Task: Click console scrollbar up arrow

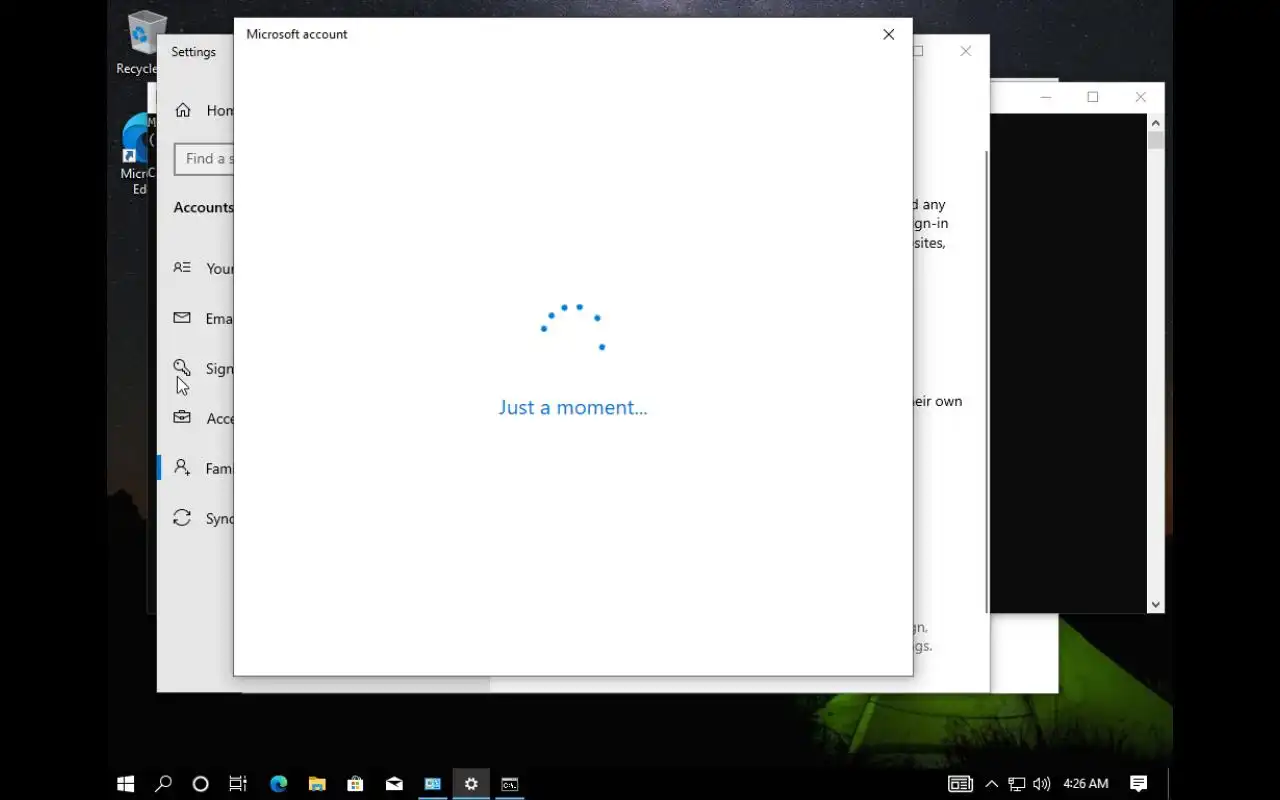Action: [x=1156, y=123]
